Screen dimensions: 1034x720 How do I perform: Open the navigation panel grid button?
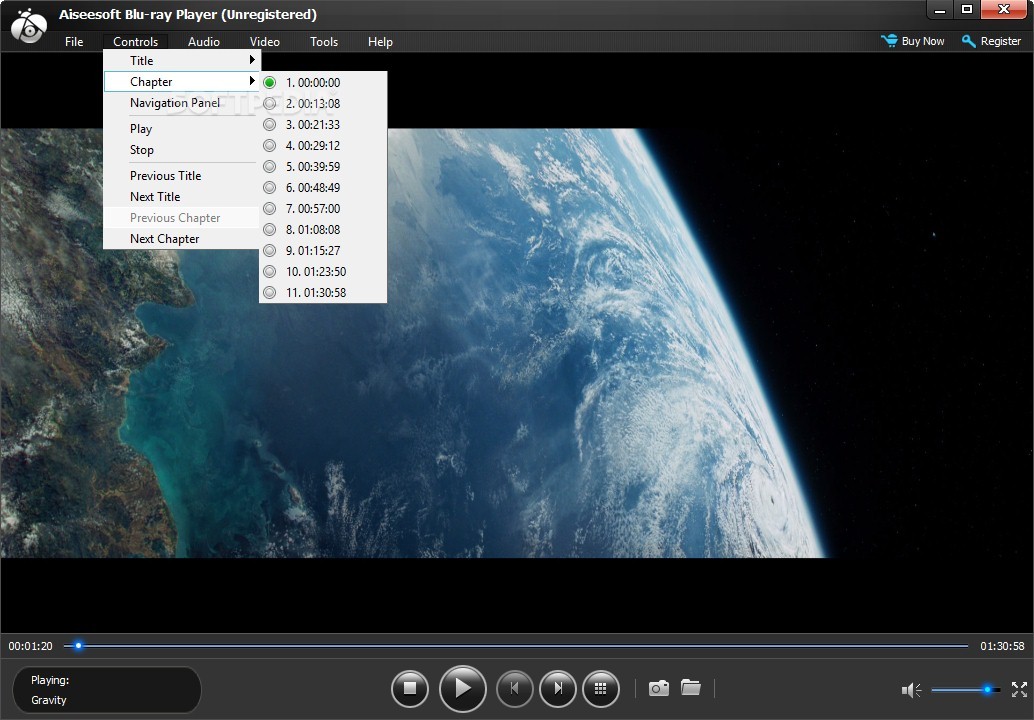[x=601, y=688]
